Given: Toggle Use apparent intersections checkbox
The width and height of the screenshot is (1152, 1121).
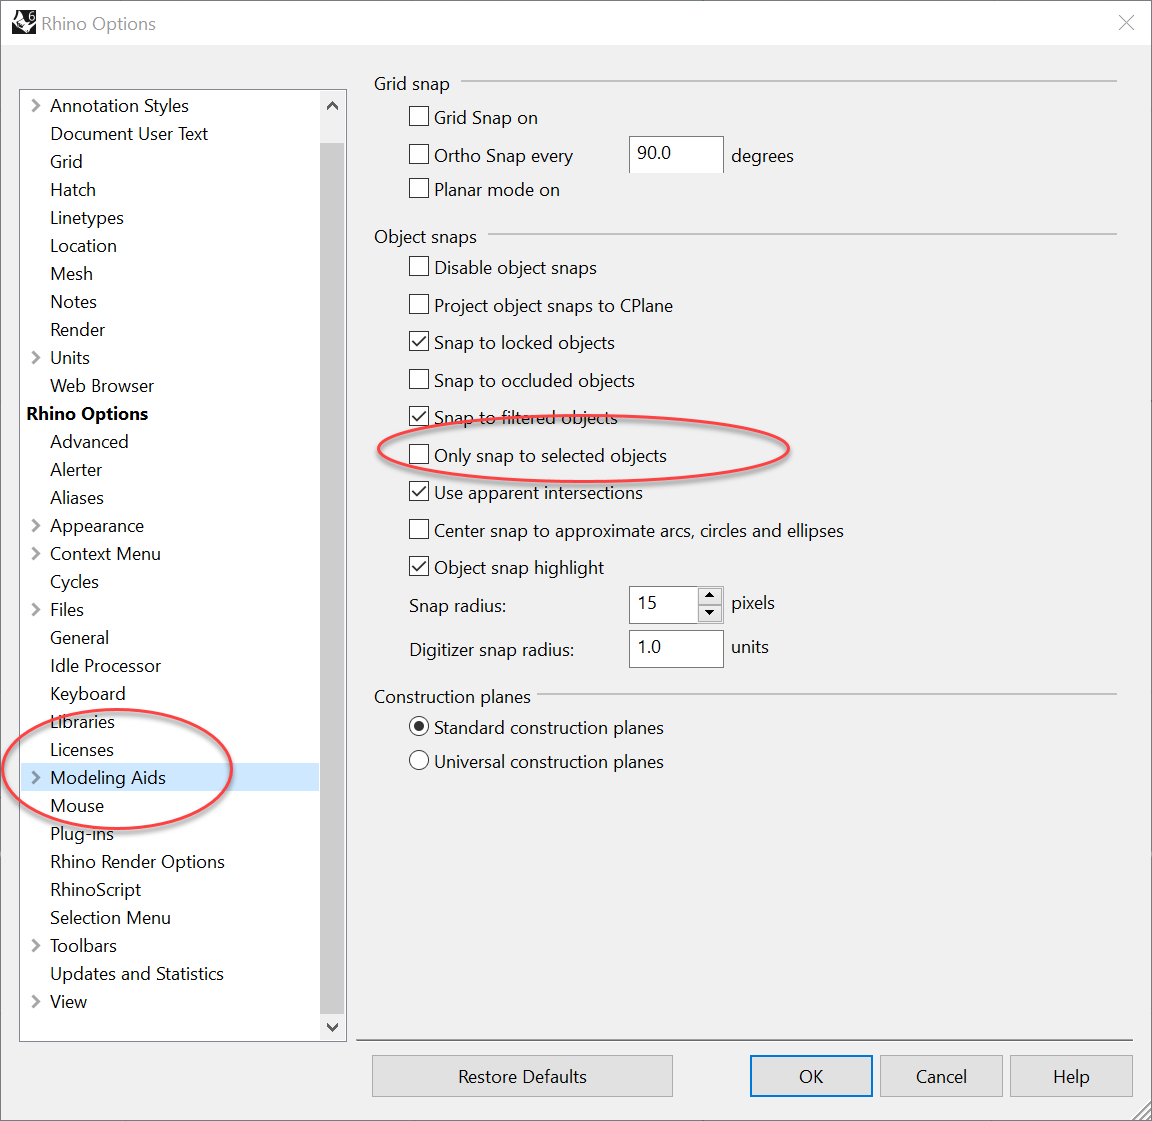Looking at the screenshot, I should pyautogui.click(x=419, y=491).
